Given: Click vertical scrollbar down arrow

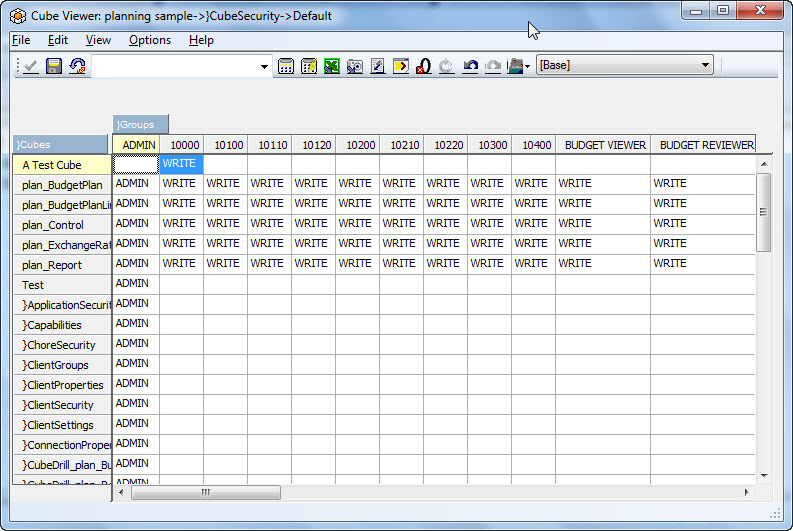Looking at the screenshot, I should (764, 475).
